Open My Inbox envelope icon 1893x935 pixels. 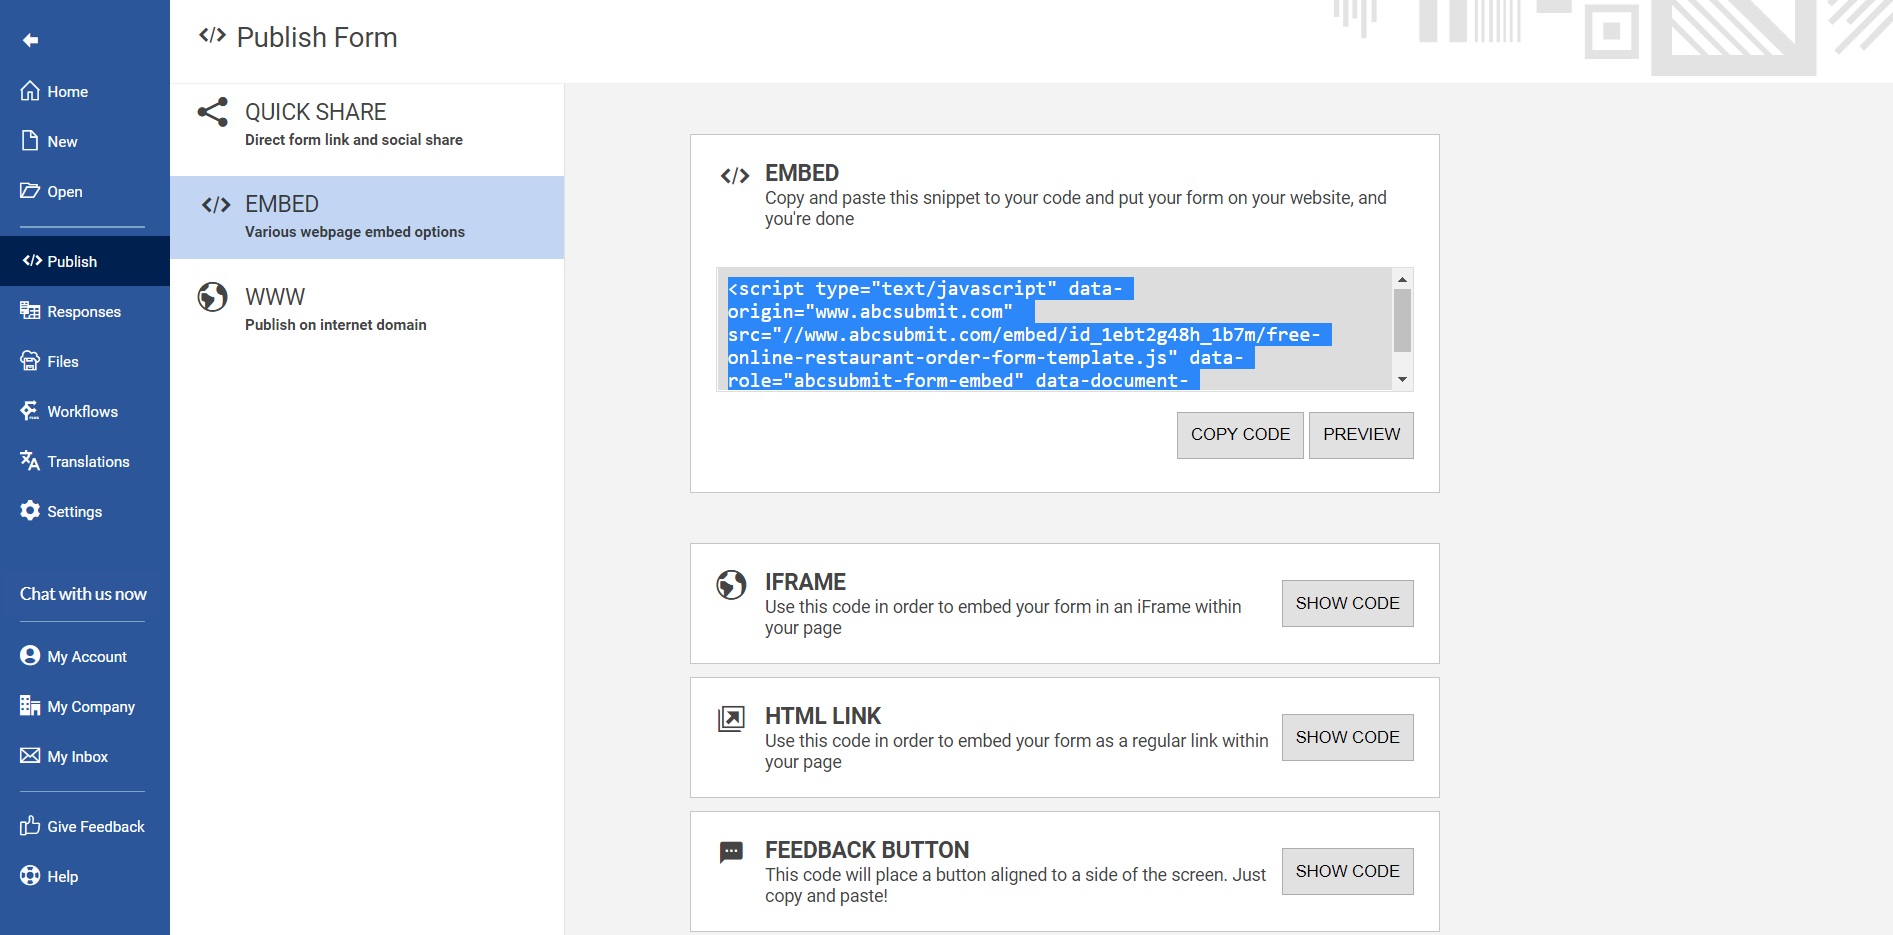point(30,756)
